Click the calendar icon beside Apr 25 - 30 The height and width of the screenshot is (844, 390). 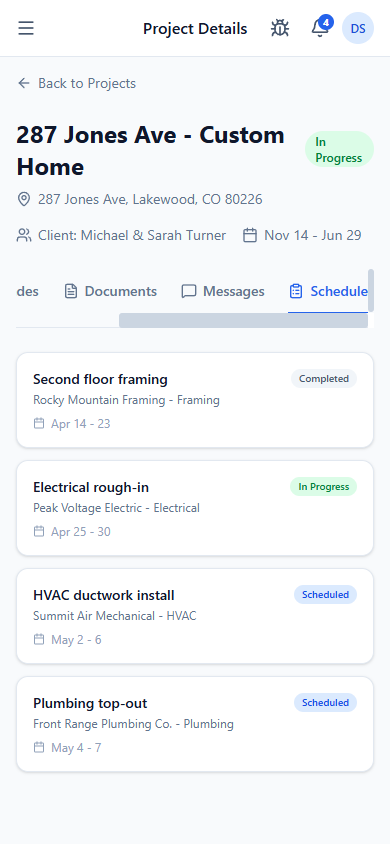[39, 532]
